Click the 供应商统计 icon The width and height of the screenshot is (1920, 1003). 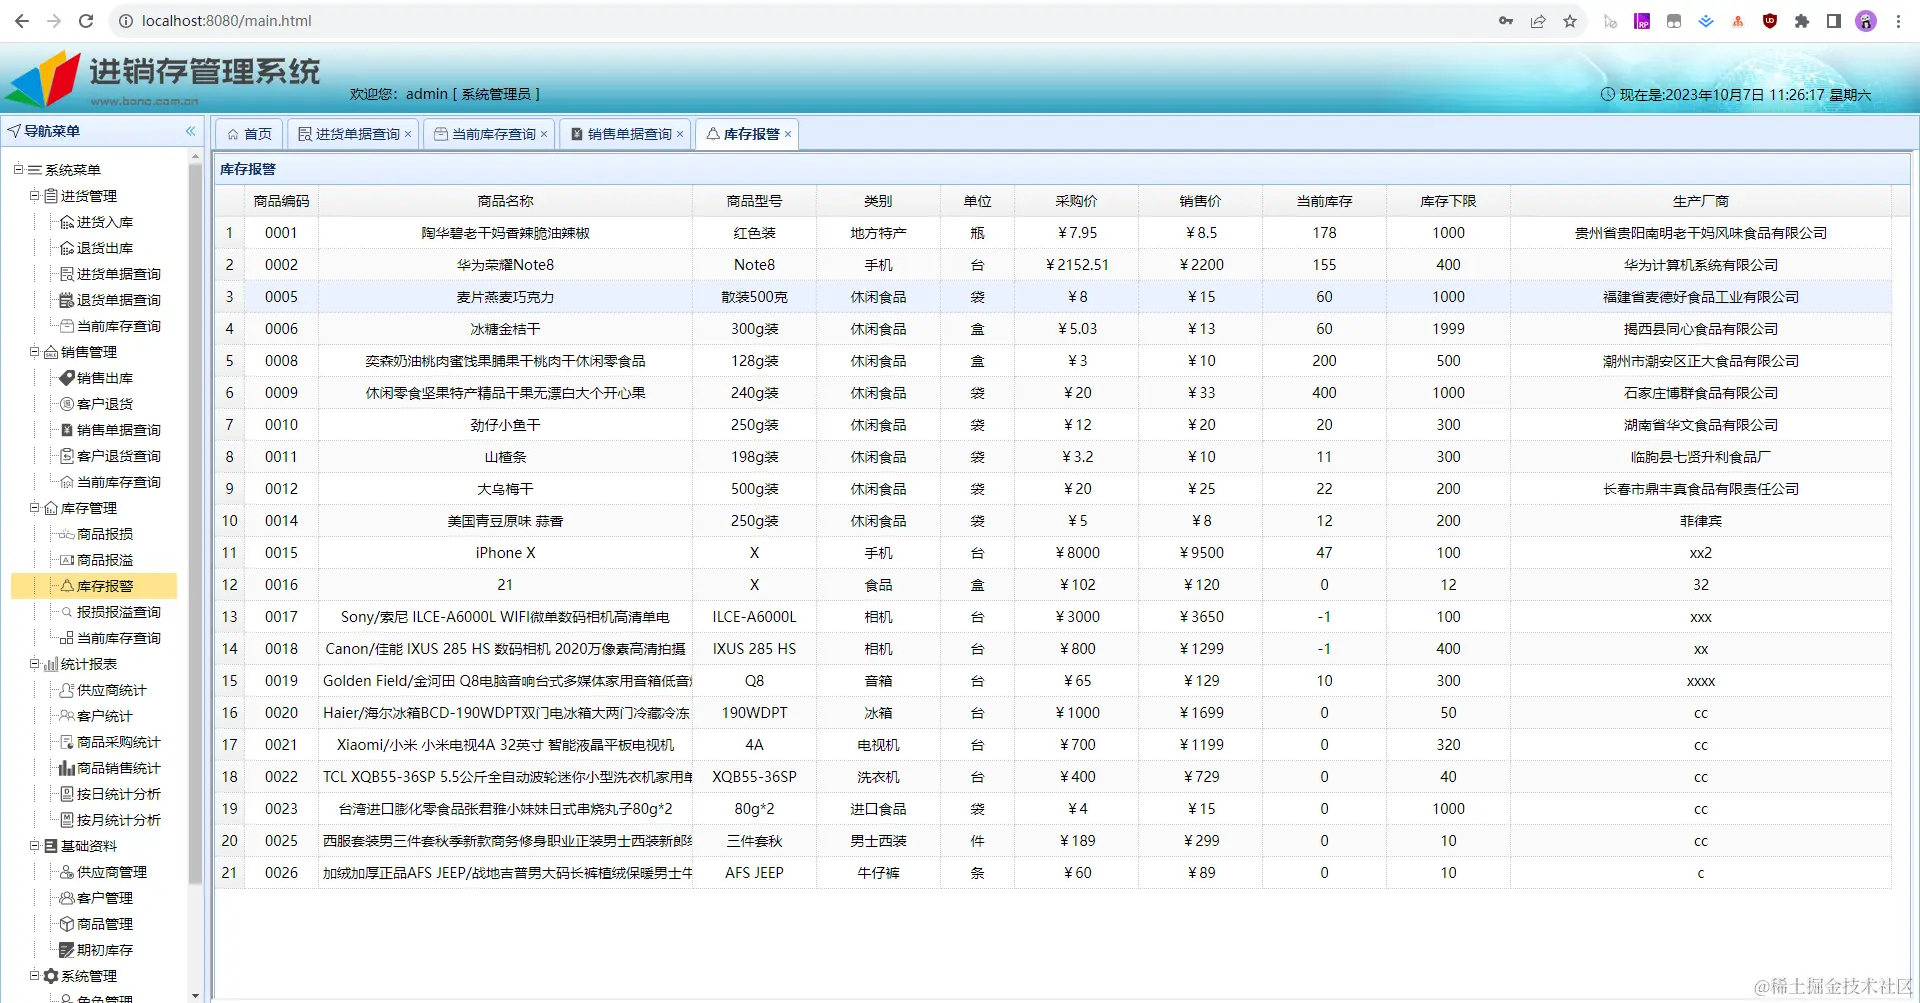[x=67, y=690]
